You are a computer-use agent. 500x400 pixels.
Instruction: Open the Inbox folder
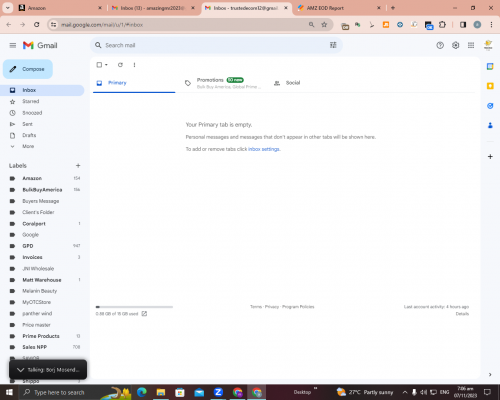(42, 90)
